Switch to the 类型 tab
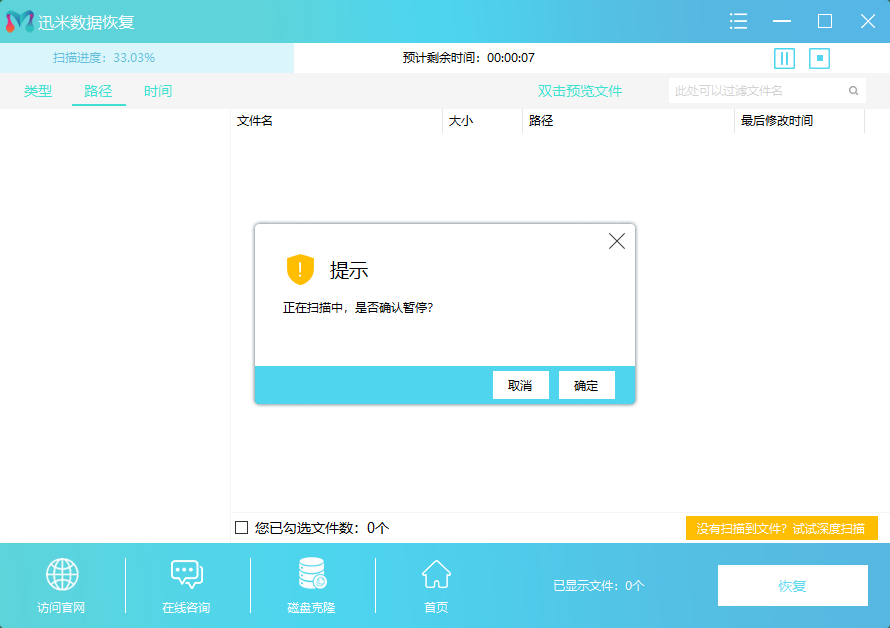Screen dimensions: 890x628 pyautogui.click(x=38, y=91)
